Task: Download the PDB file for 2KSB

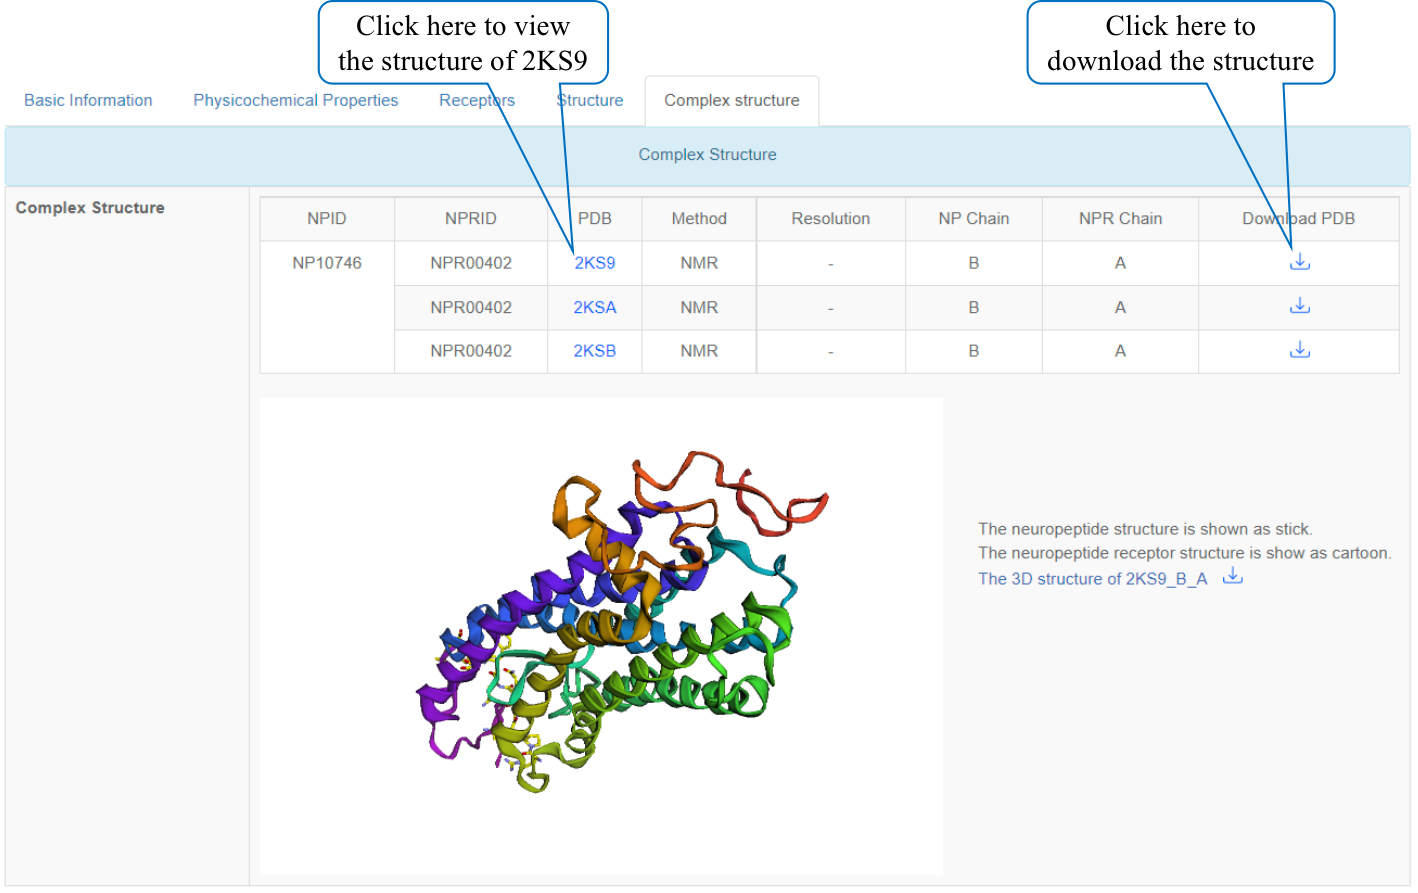Action: click(x=1299, y=350)
